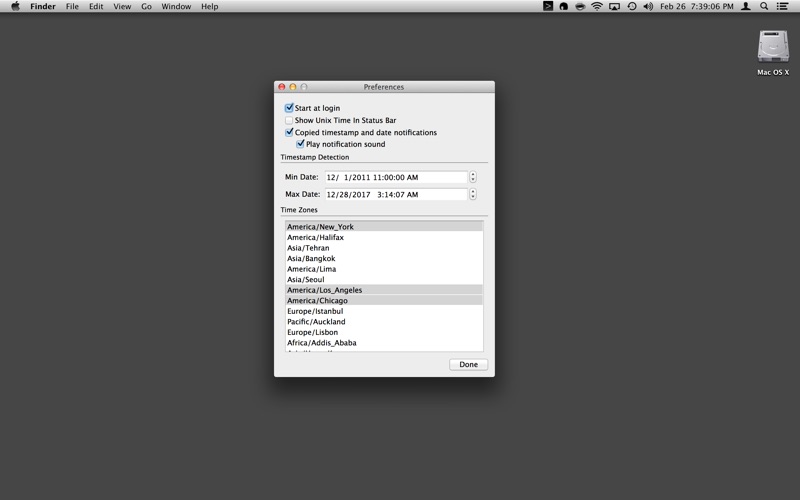
Task: Select America/Lima time zone
Action: click(x=384, y=269)
